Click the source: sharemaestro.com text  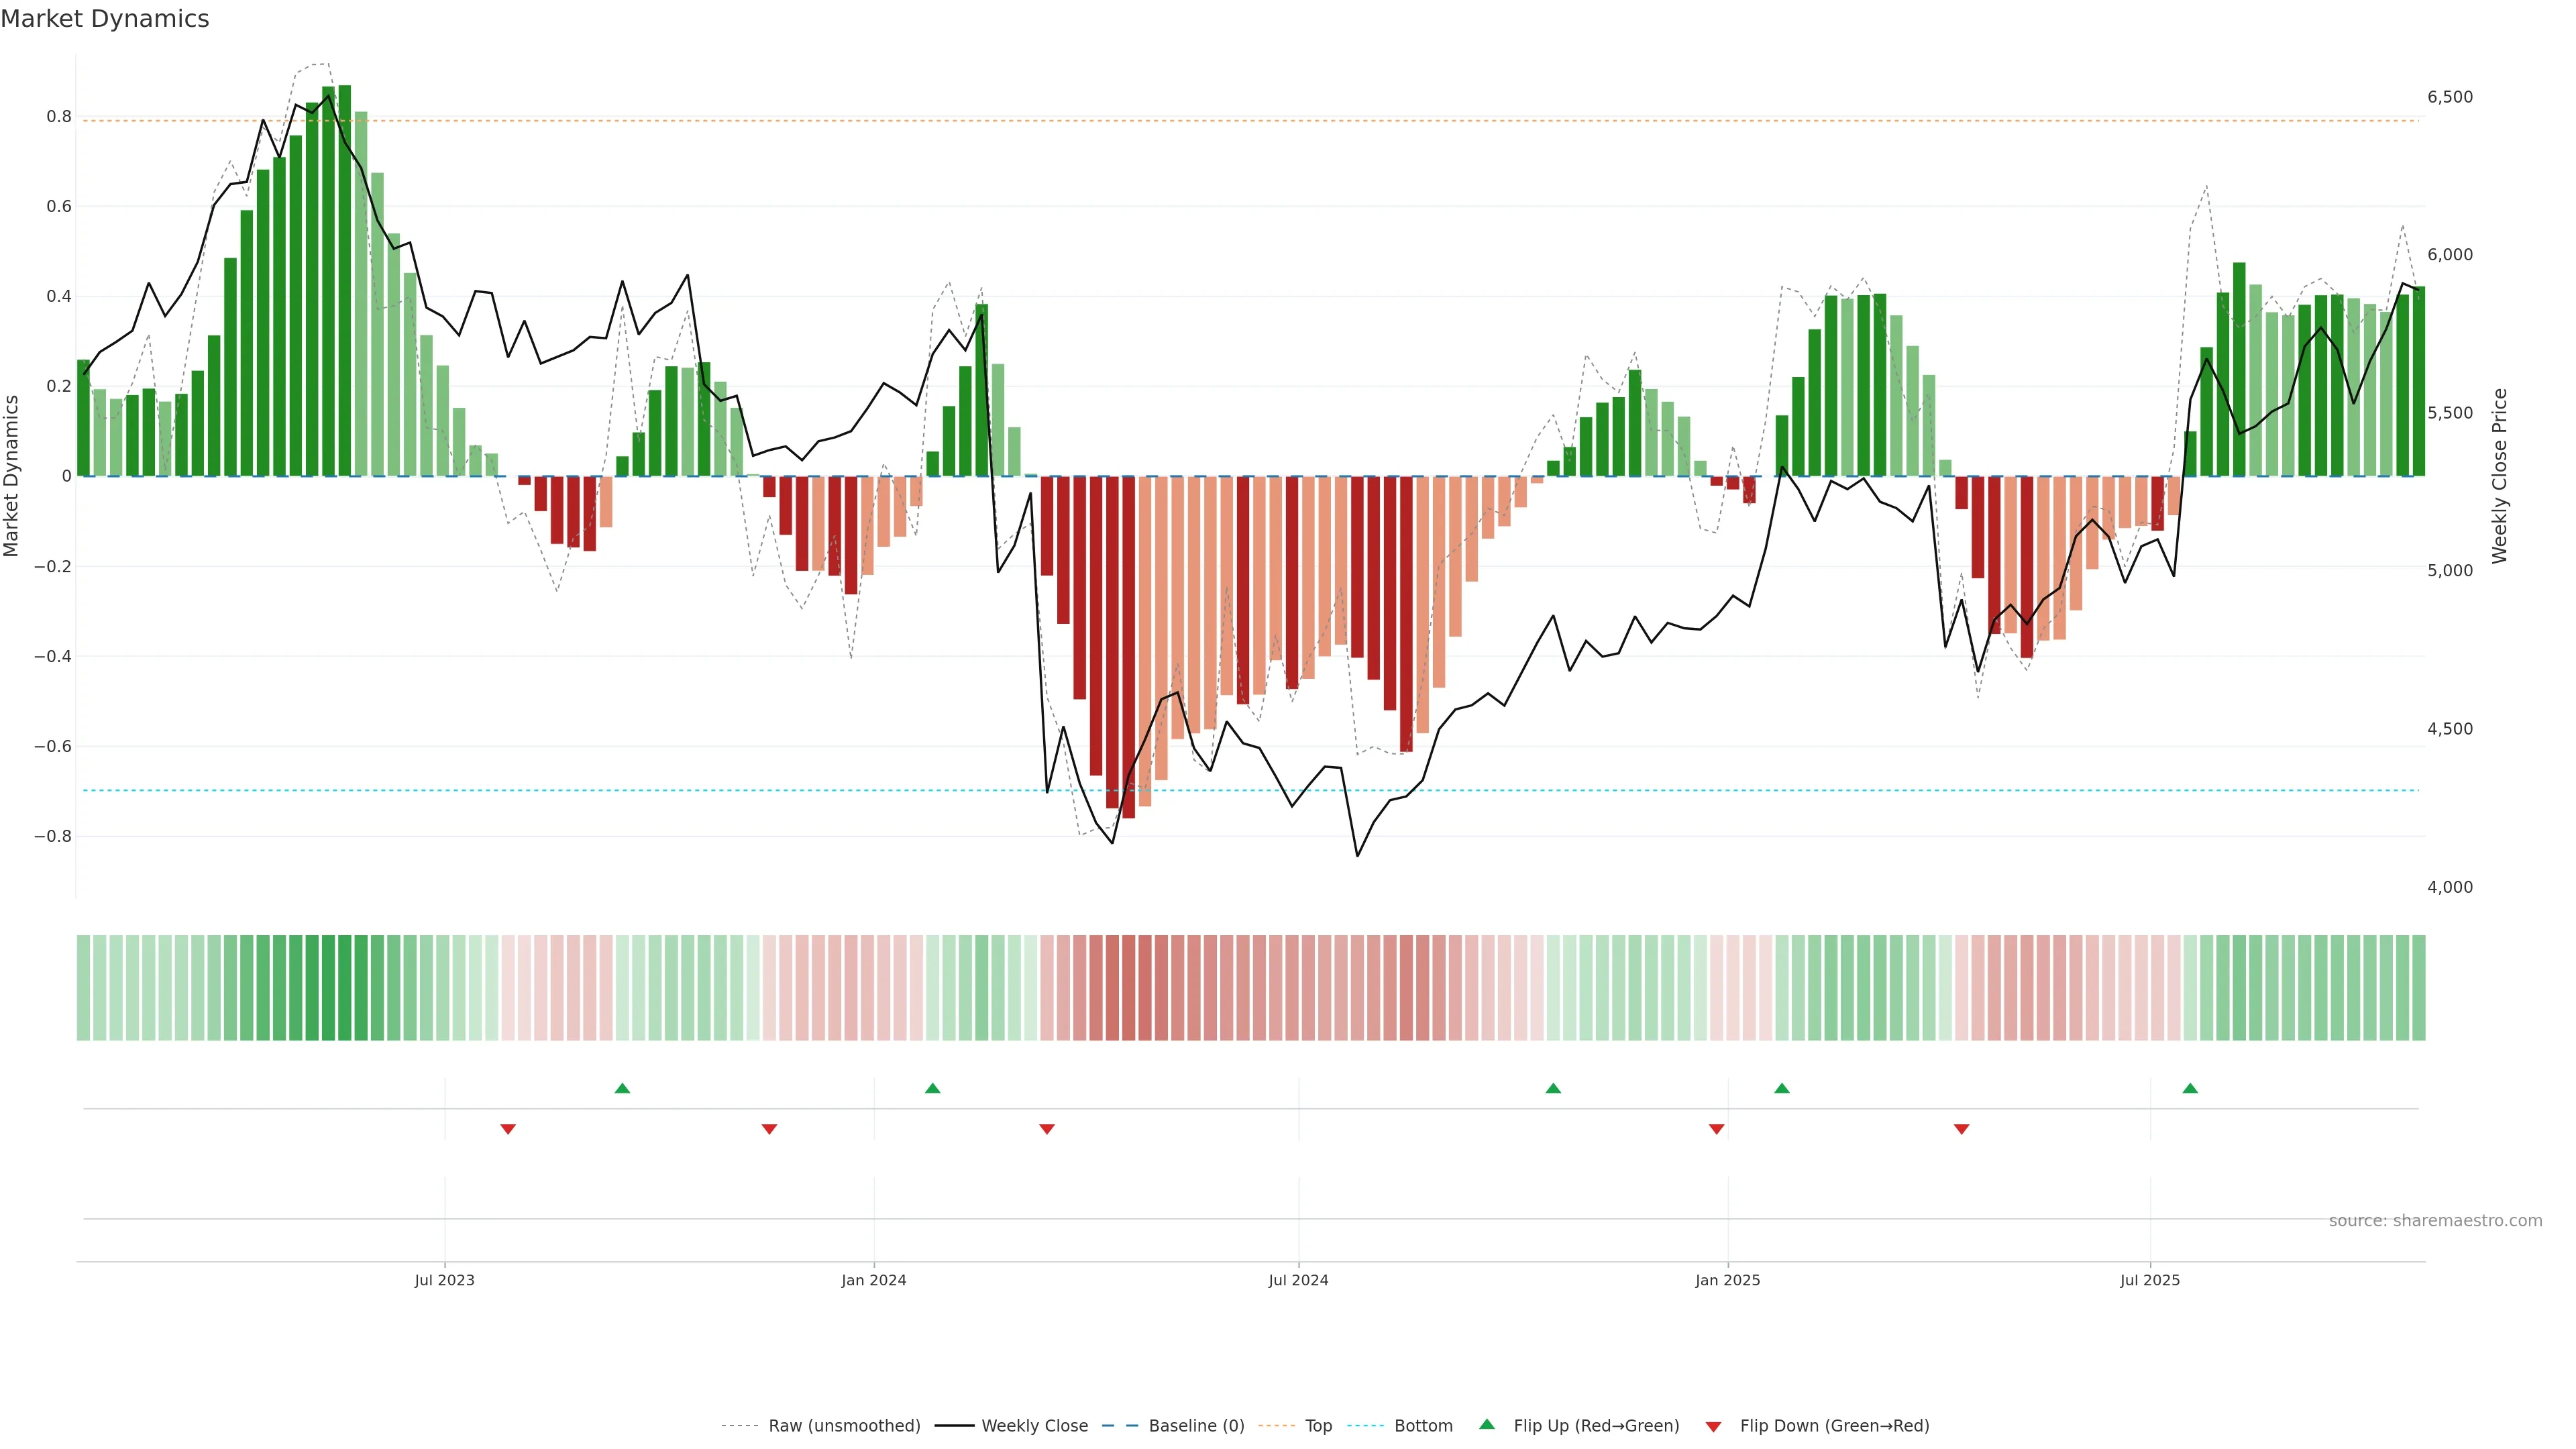(x=2435, y=1221)
